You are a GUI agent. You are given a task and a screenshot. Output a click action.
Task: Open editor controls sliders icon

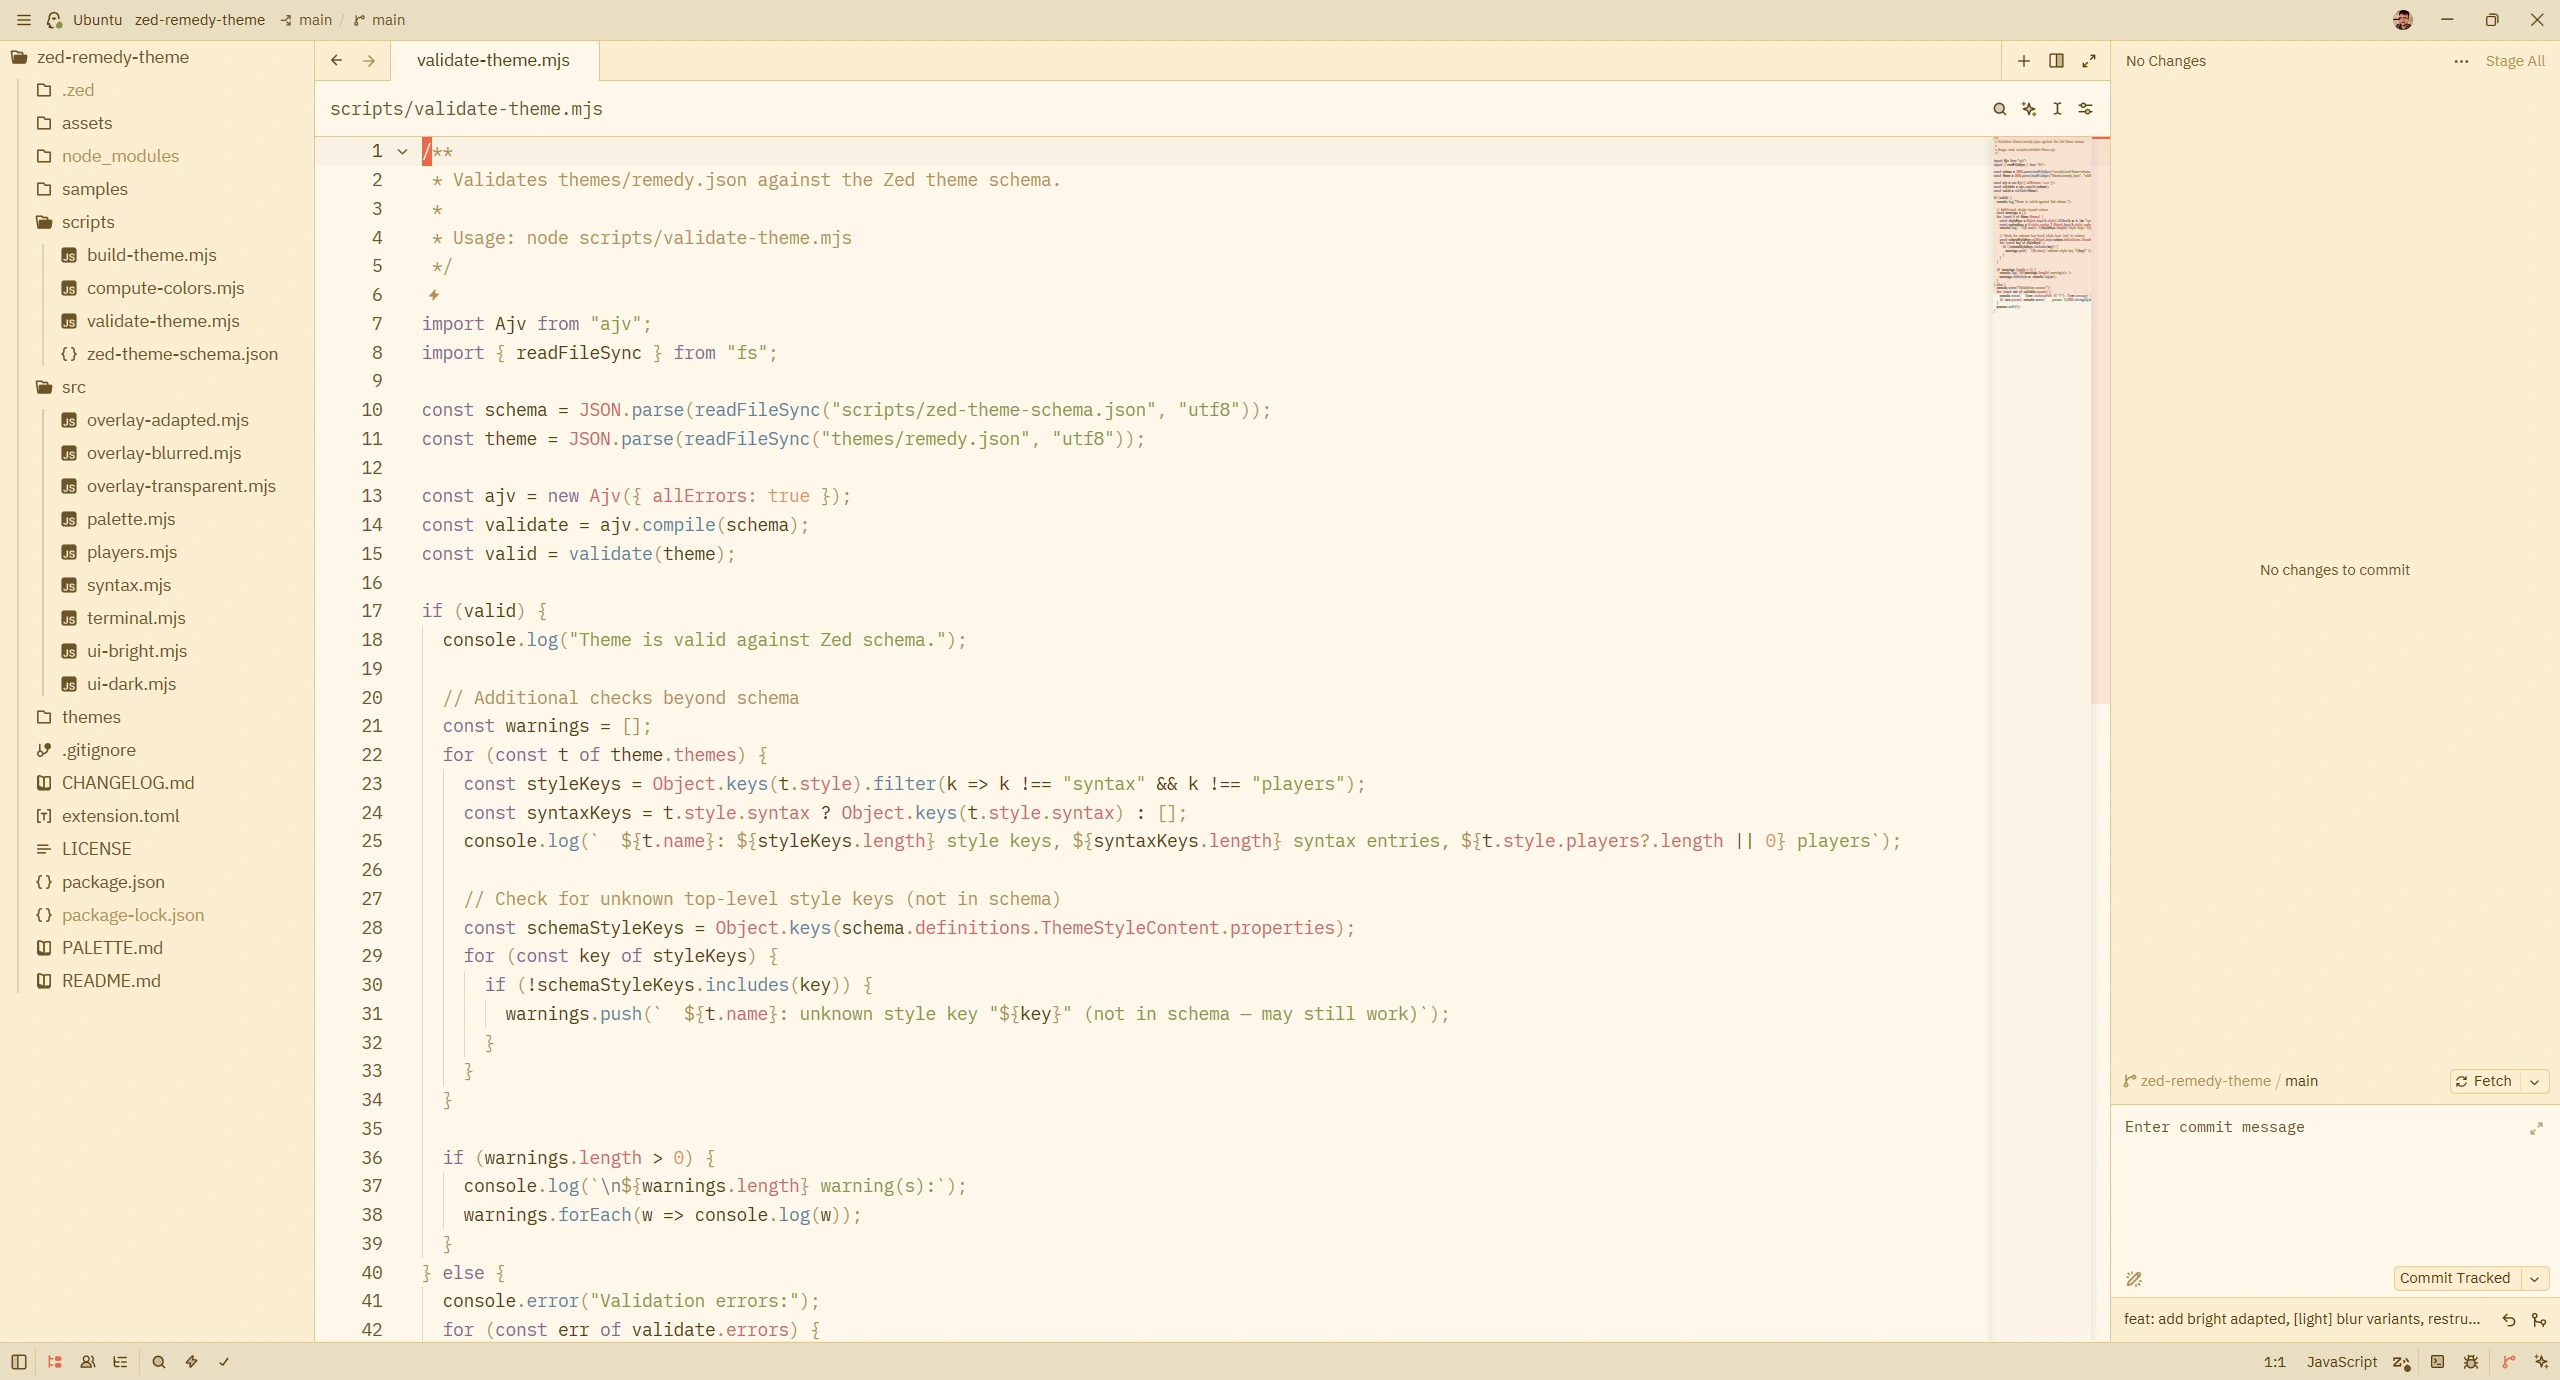(x=2086, y=109)
